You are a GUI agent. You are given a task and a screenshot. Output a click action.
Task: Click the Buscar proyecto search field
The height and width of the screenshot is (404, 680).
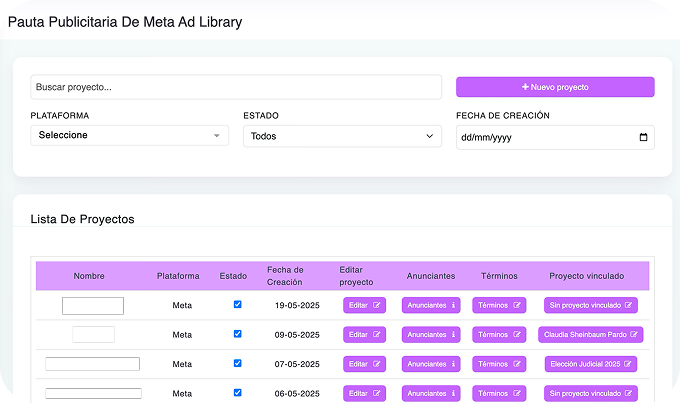point(236,87)
